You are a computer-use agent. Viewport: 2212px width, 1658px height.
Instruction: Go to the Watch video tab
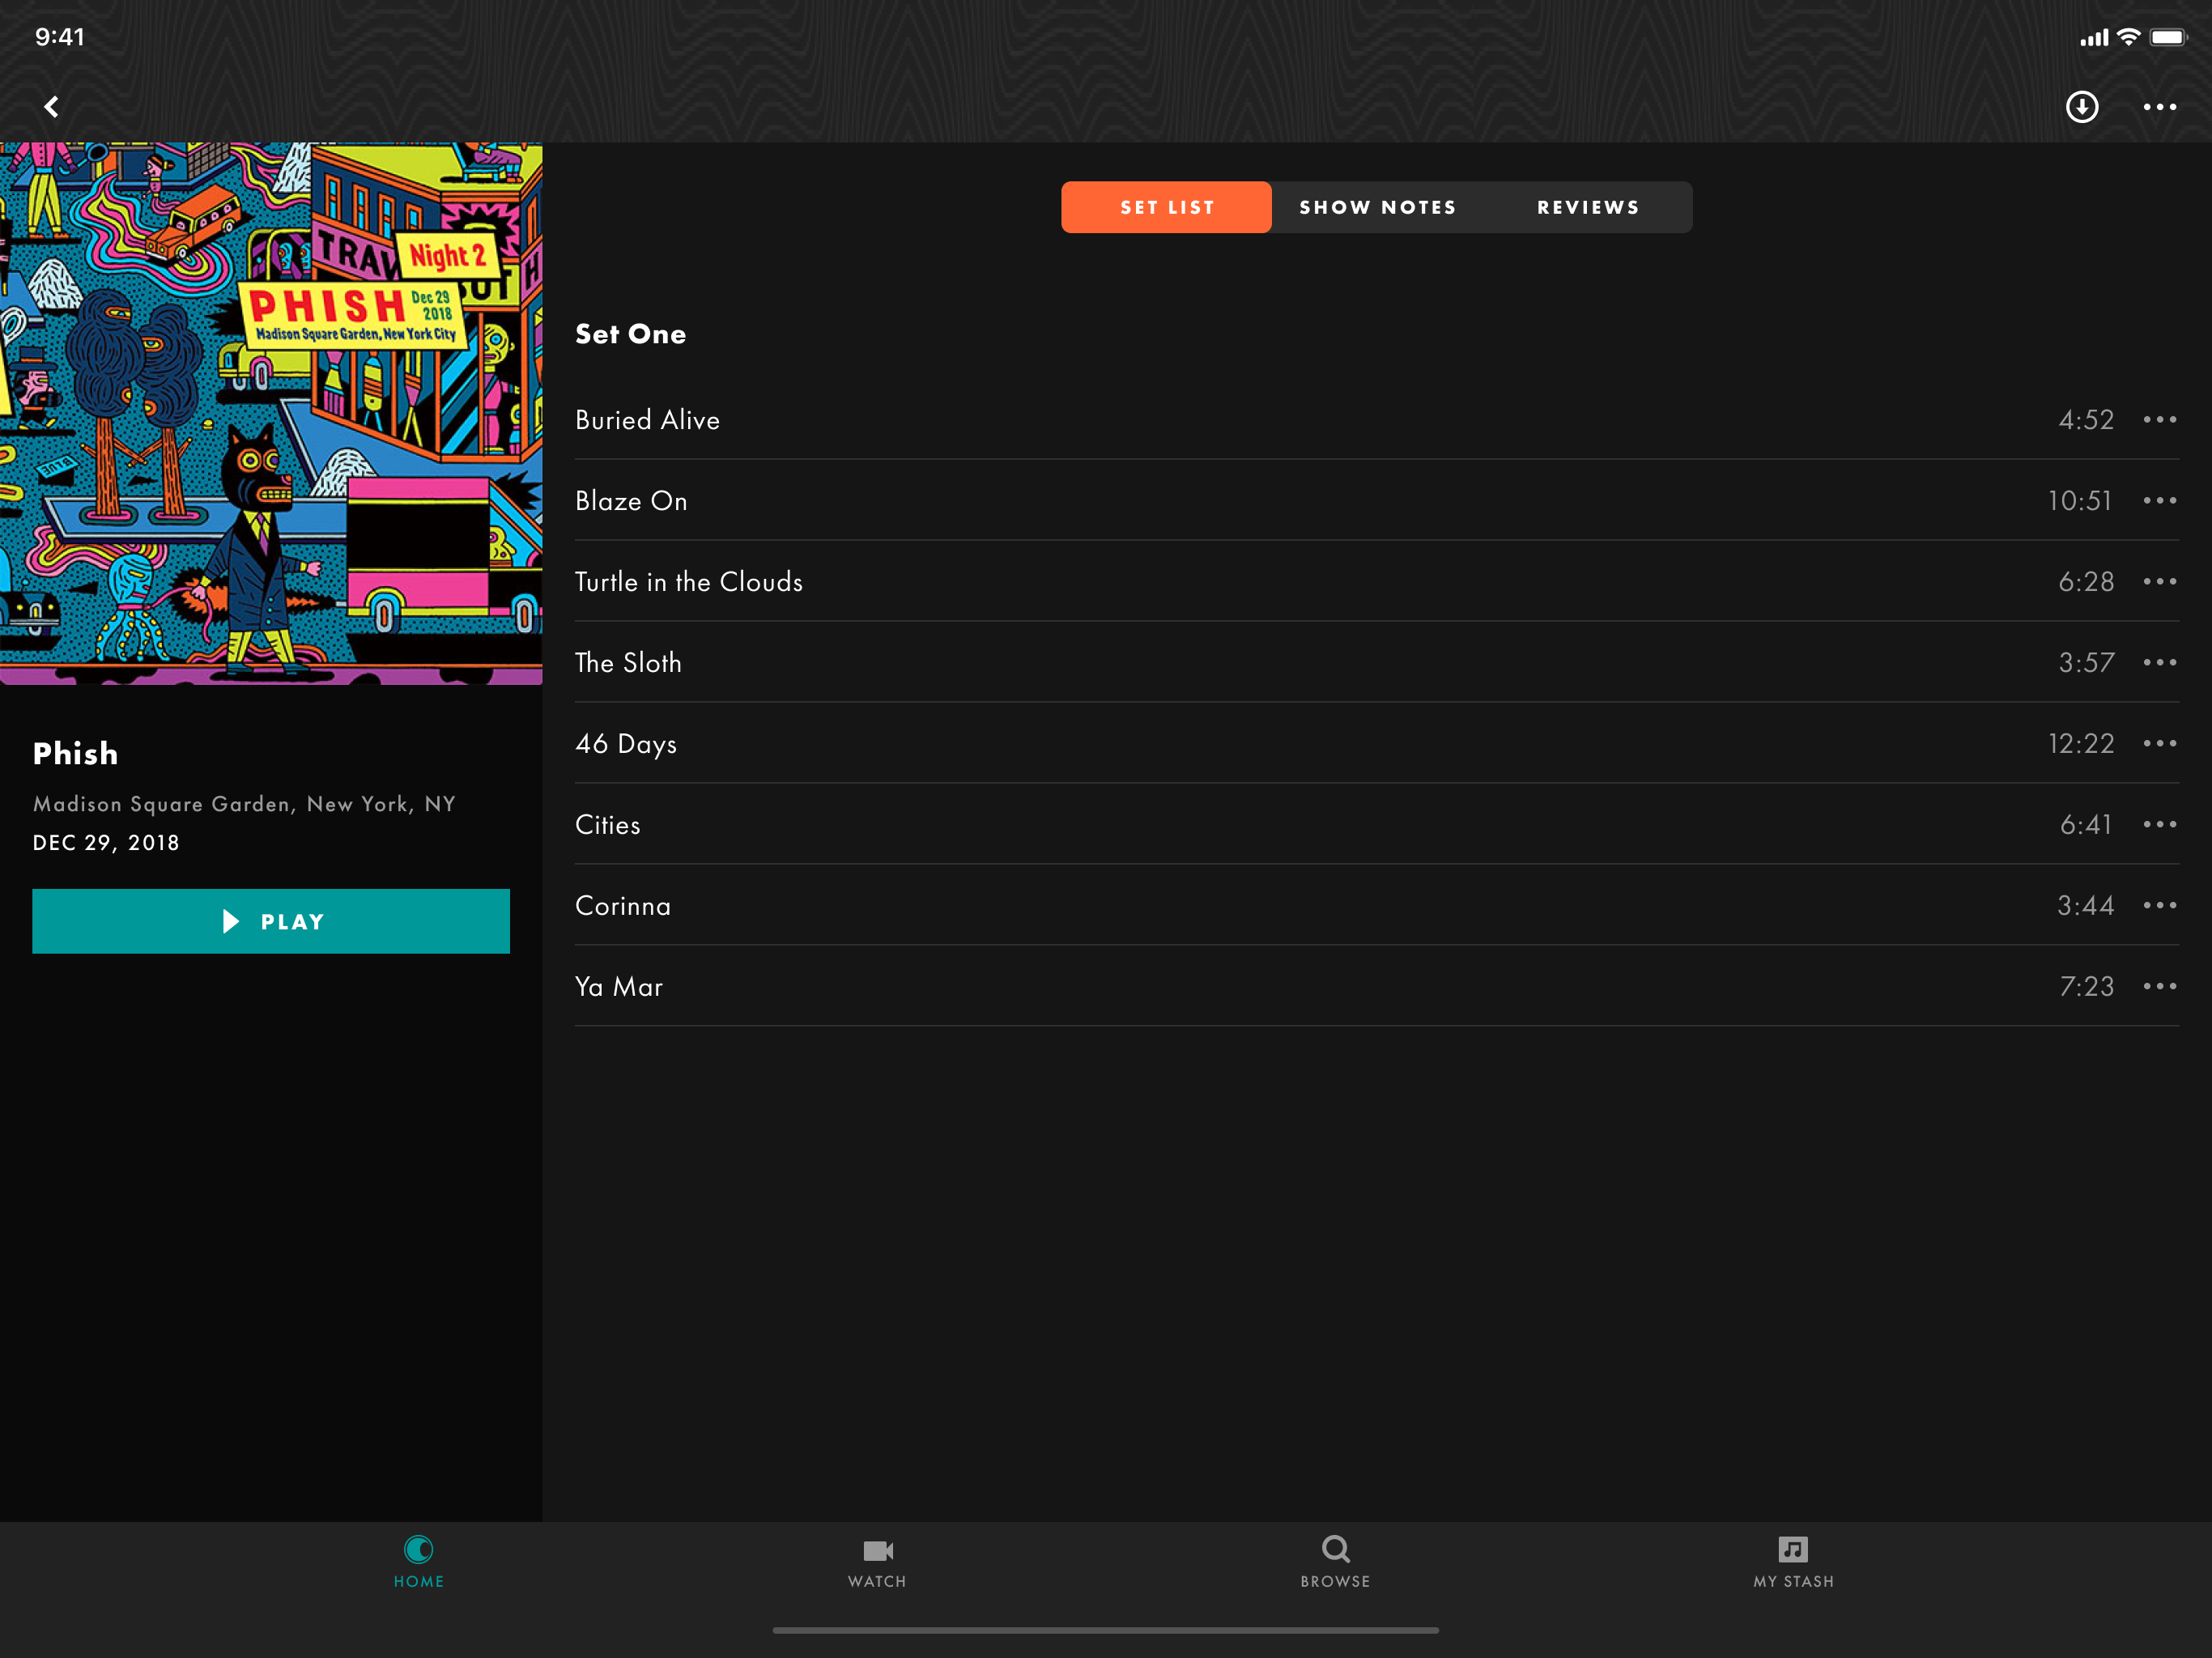[x=877, y=1561]
